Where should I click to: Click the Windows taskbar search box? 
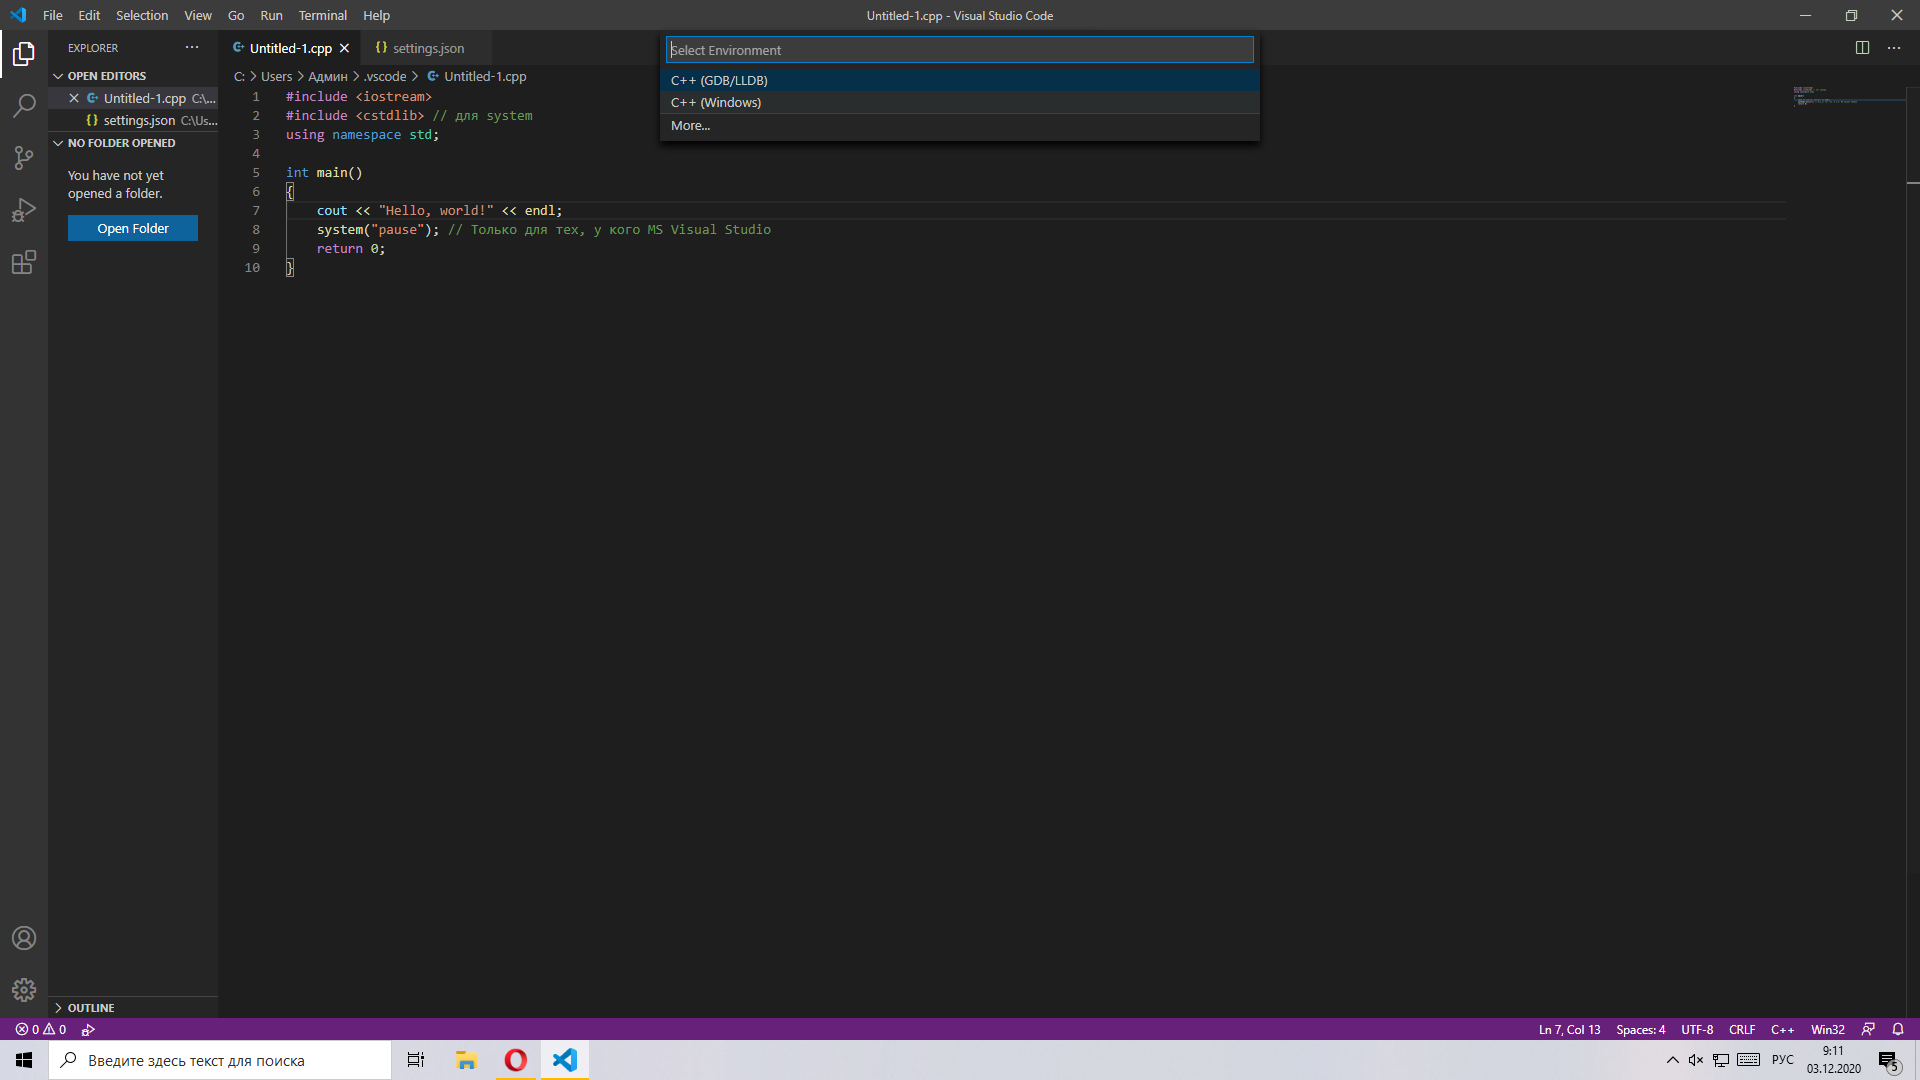tap(220, 1060)
